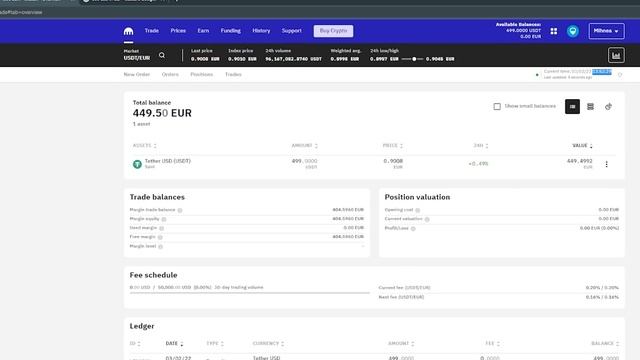Click the Buy Crypto button
The image size is (640, 360).
coord(333,31)
